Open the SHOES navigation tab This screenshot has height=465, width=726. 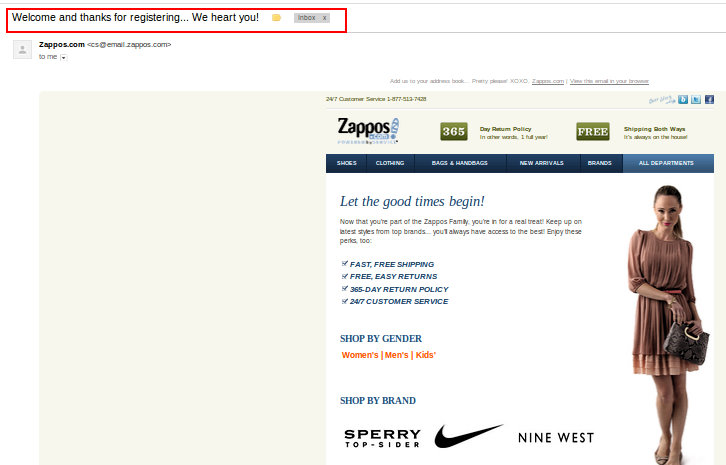pos(346,163)
